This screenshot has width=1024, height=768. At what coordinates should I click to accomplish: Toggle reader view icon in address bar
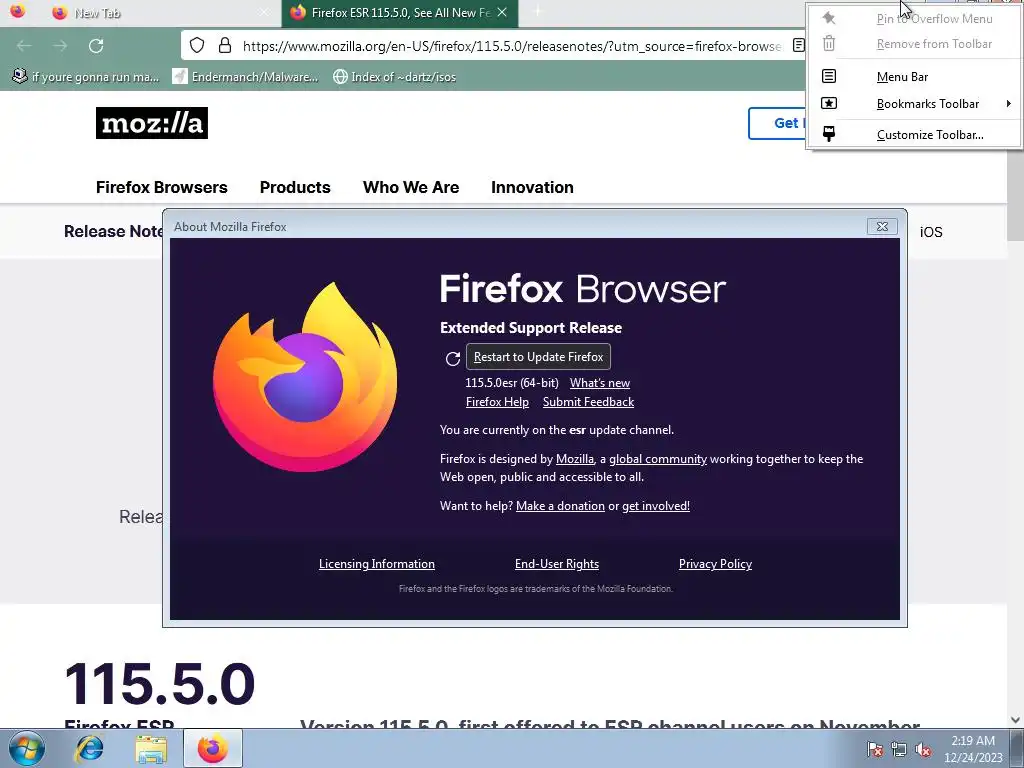(798, 45)
